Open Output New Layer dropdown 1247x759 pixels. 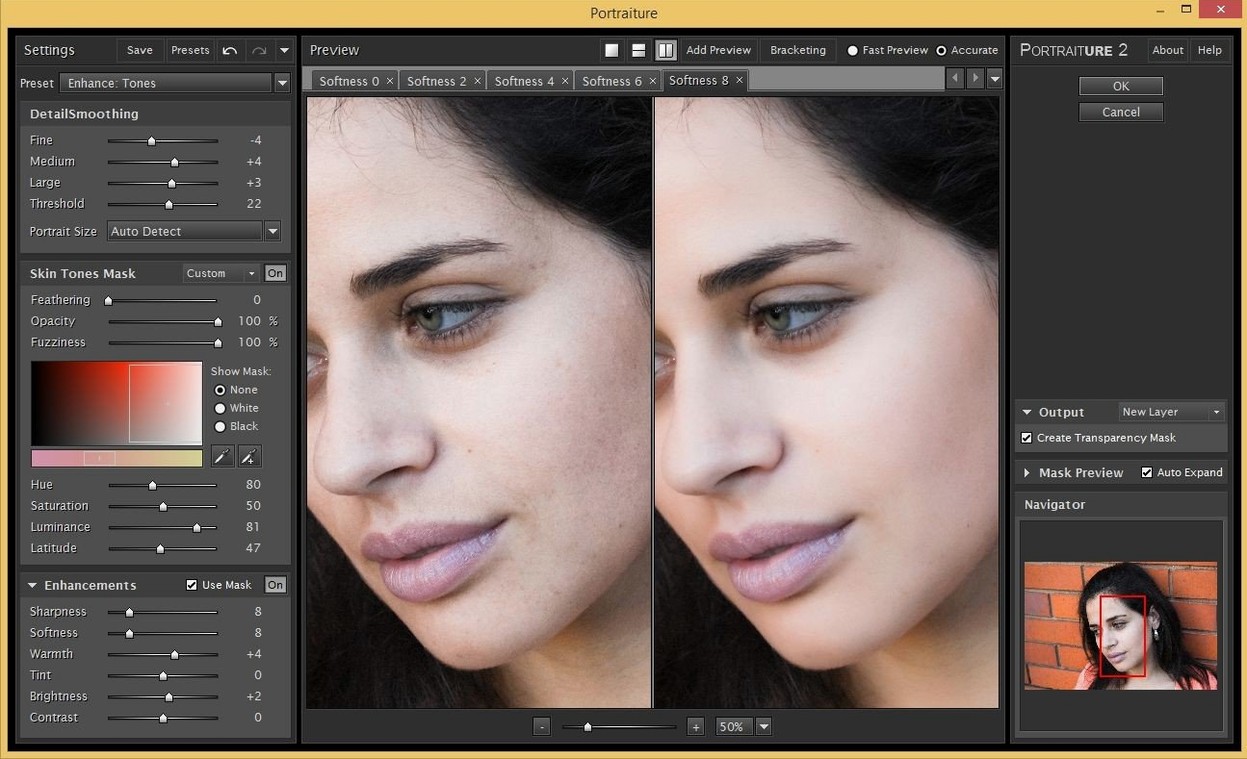pos(1171,412)
